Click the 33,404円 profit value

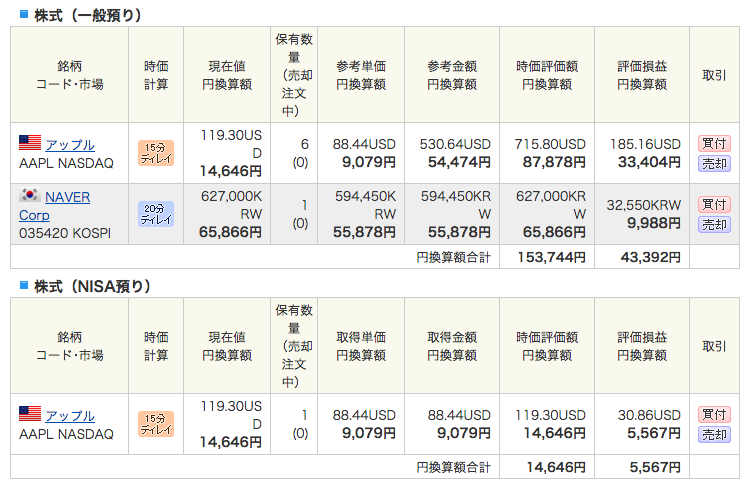tap(649, 162)
